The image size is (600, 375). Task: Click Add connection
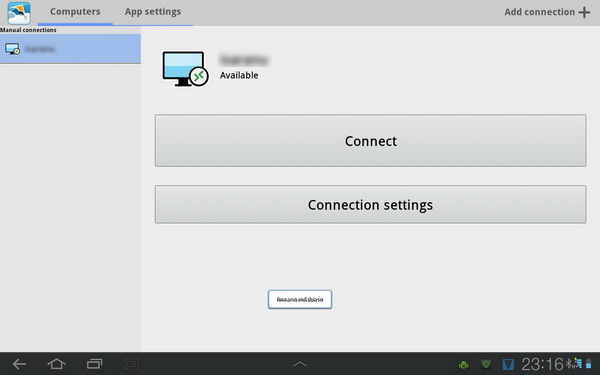coord(547,12)
